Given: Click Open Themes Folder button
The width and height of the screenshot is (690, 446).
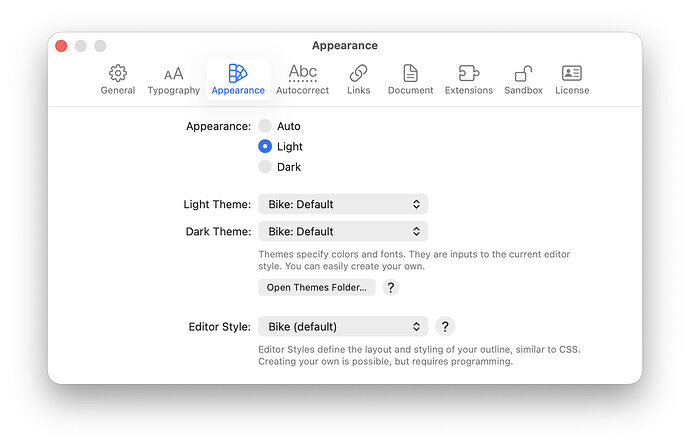Looking at the screenshot, I should point(317,287).
